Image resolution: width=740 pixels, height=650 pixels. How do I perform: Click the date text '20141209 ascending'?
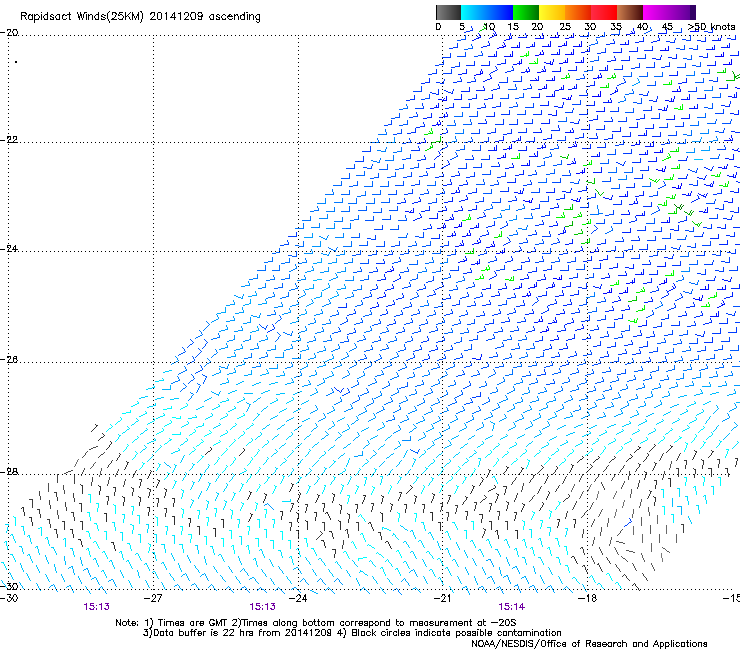pyautogui.click(x=205, y=17)
